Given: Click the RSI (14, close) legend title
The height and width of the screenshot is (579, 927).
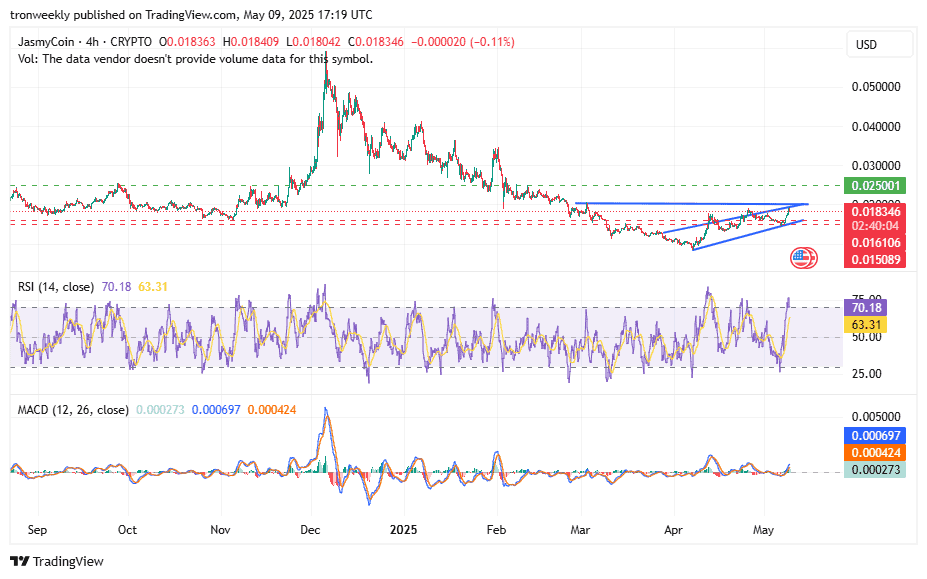Looking at the screenshot, I should pos(56,287).
